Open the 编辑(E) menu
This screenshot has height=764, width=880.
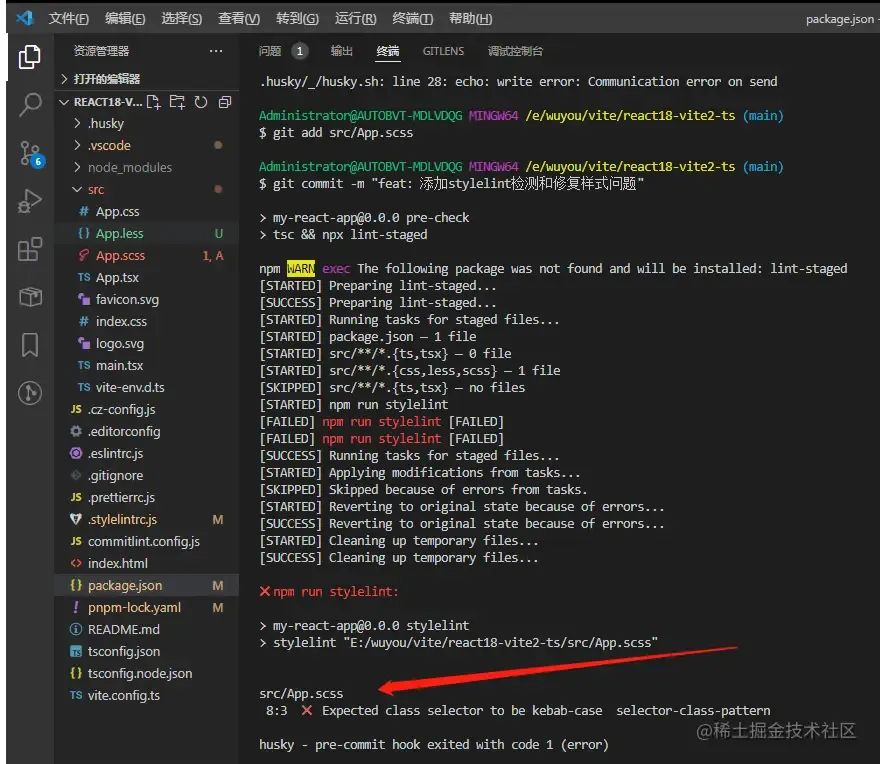[125, 19]
